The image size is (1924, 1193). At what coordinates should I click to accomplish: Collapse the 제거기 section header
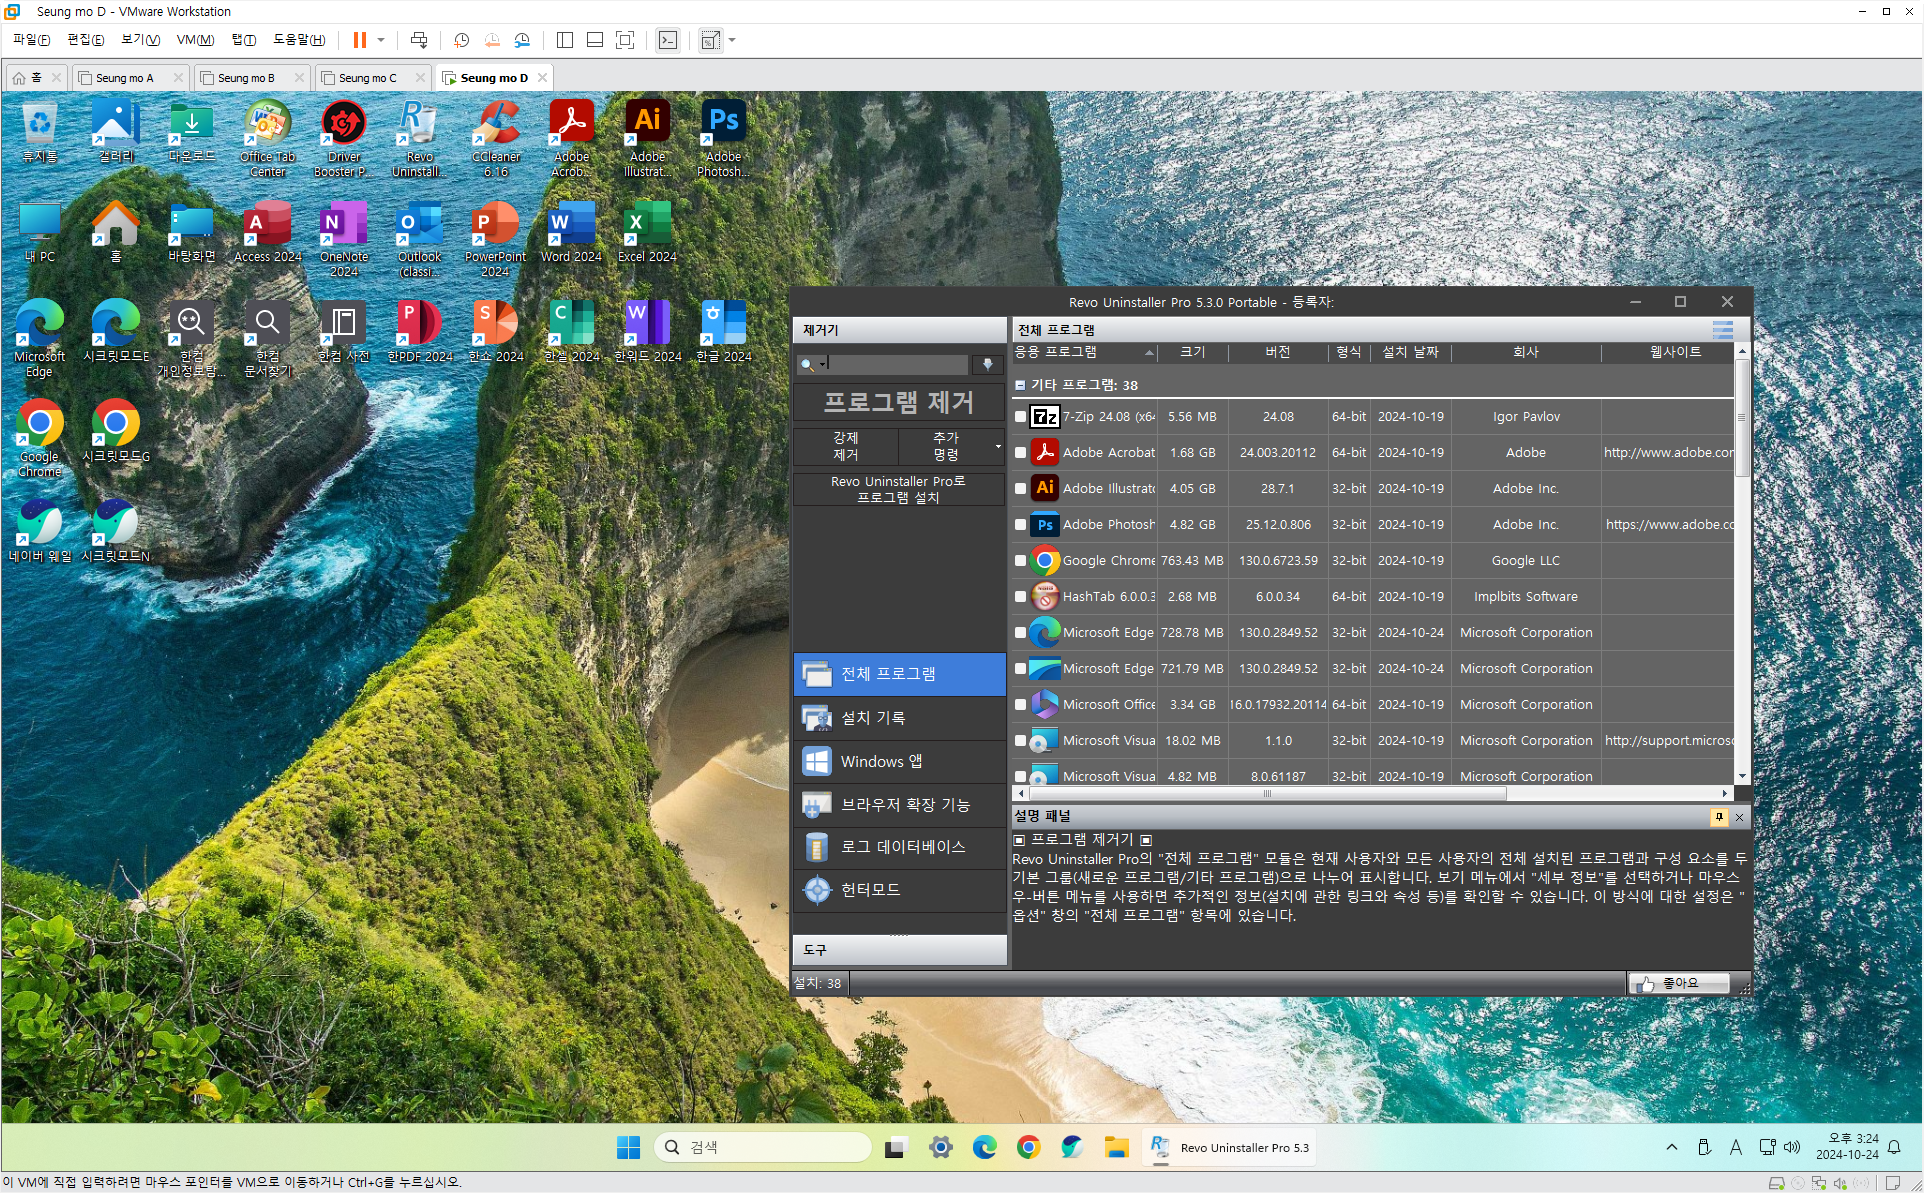[899, 330]
